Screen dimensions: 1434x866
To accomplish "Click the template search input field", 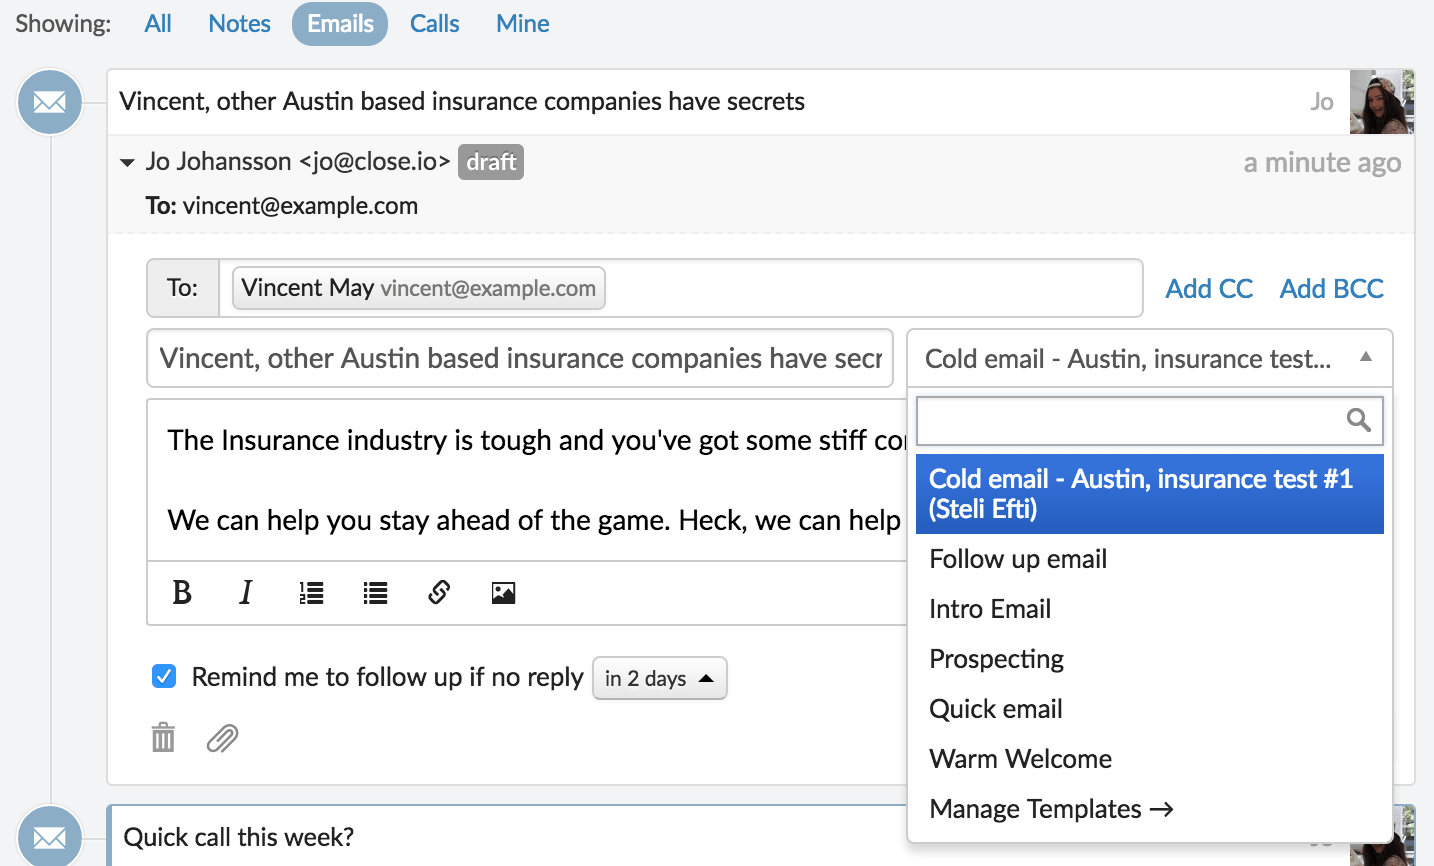I will point(1150,421).
